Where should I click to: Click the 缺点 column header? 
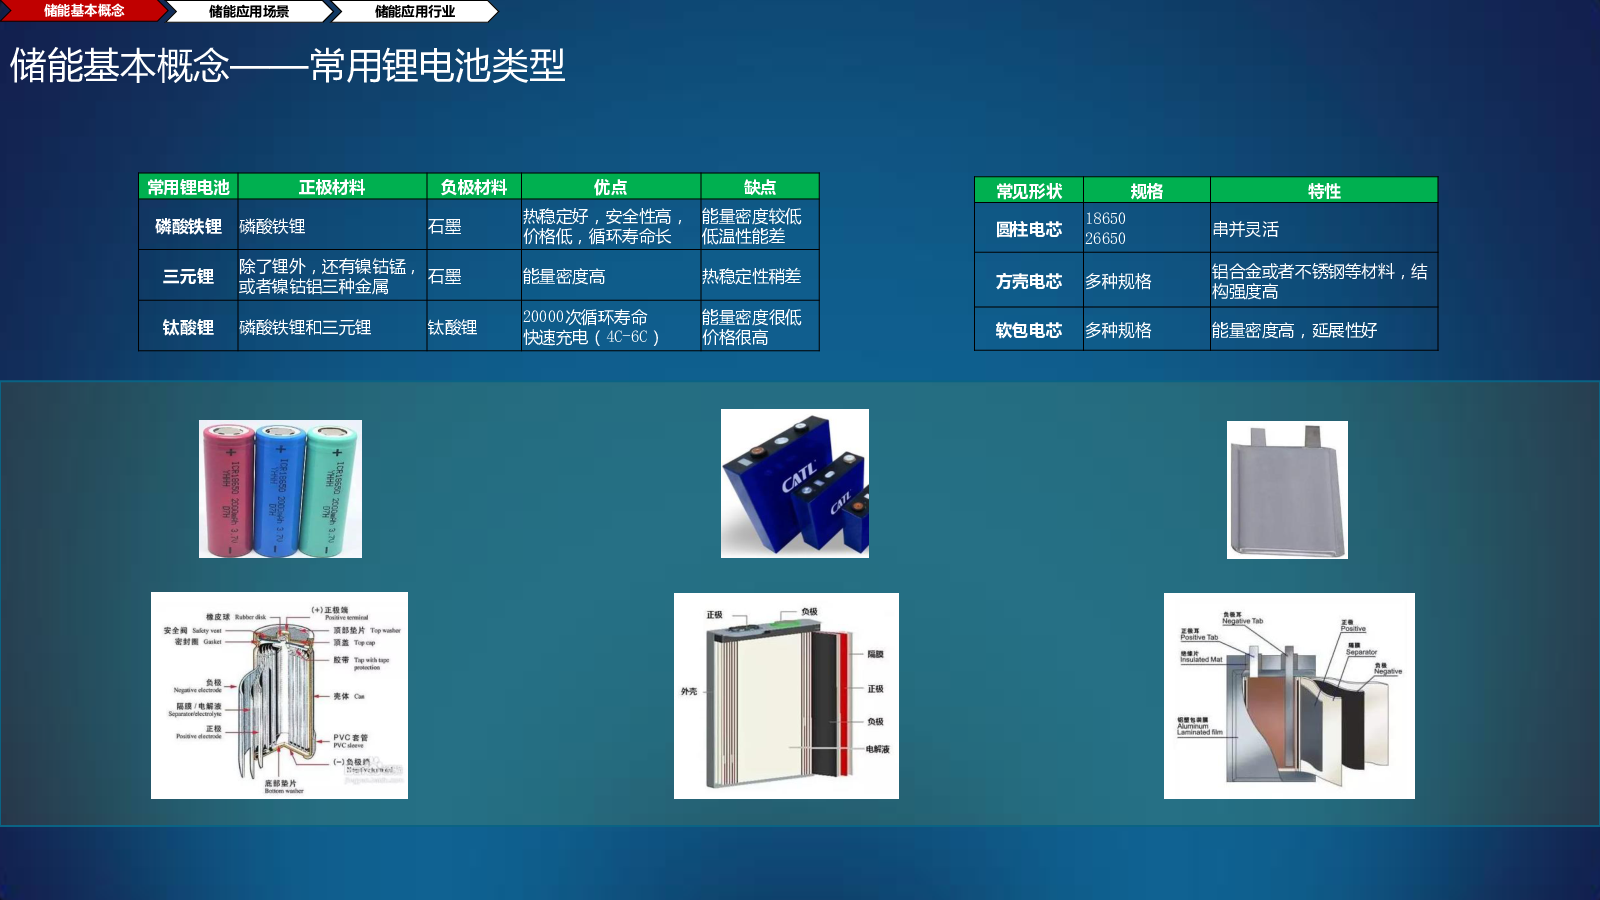(760, 187)
